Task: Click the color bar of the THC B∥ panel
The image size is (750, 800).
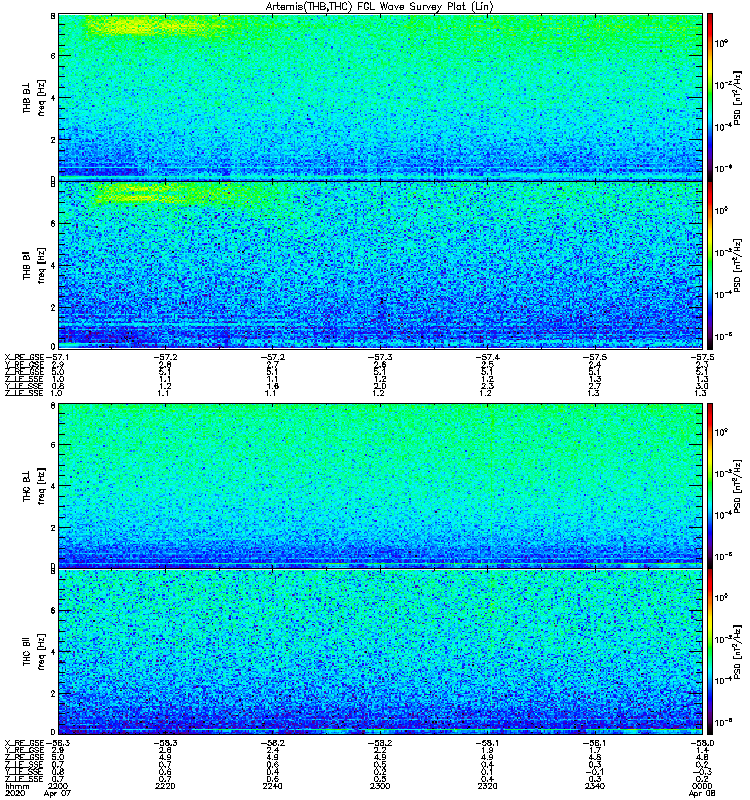Action: tap(709, 652)
